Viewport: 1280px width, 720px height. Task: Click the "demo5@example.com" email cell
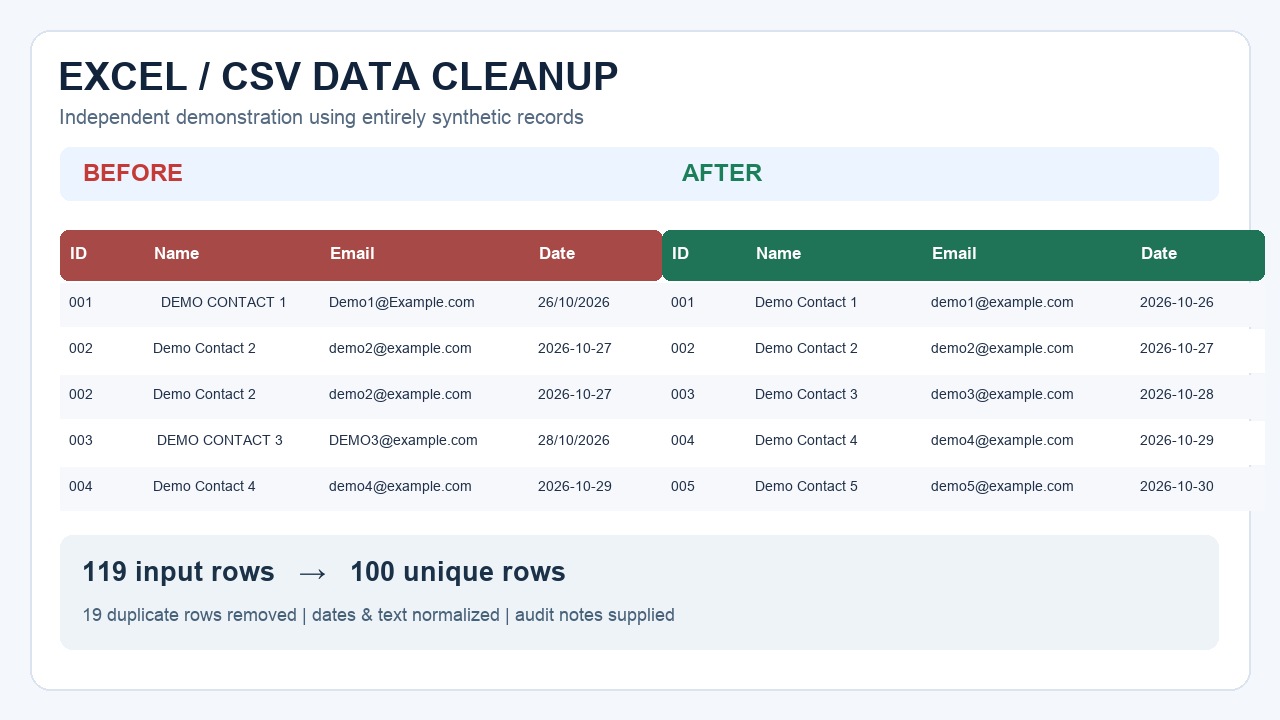(1002, 486)
